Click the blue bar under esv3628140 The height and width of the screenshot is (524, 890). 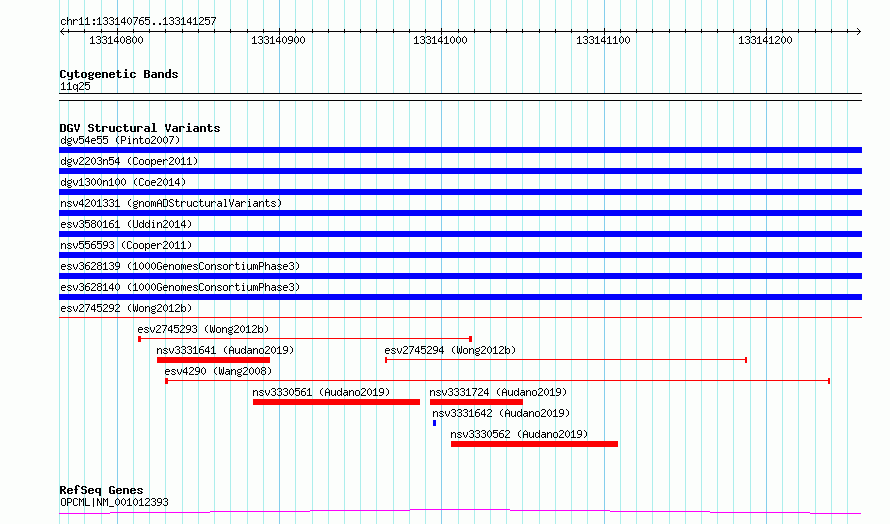tap(460, 297)
